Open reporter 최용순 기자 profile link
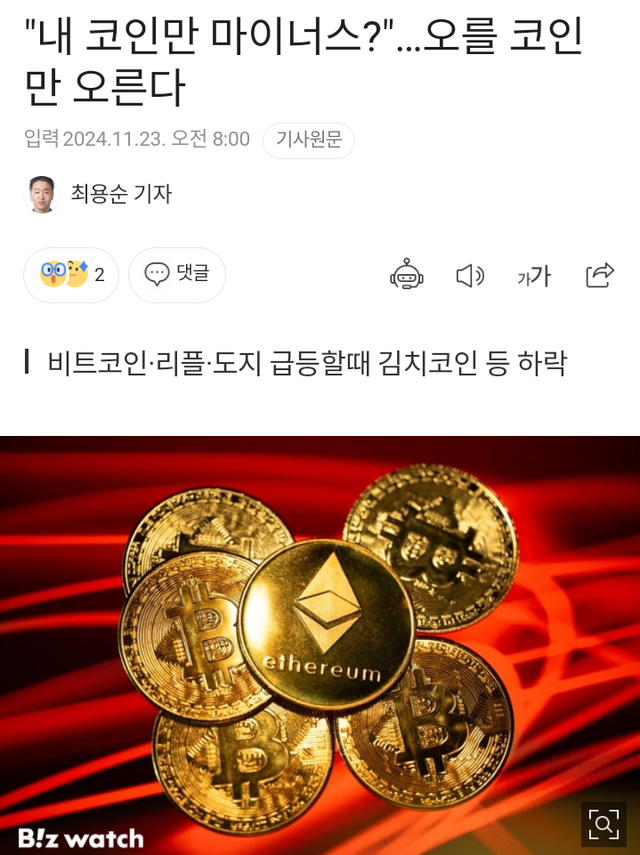 tap(121, 194)
